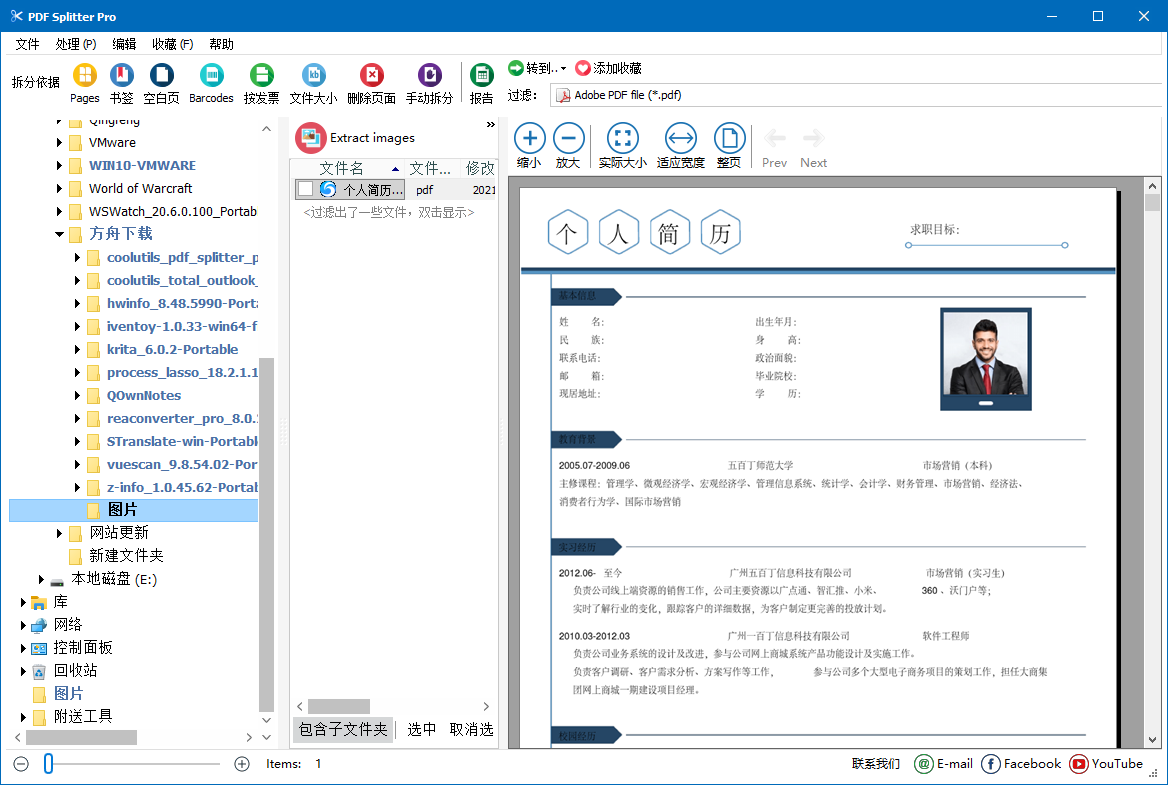Show 整页 whole page in preview
The height and width of the screenshot is (785, 1168).
tap(729, 146)
